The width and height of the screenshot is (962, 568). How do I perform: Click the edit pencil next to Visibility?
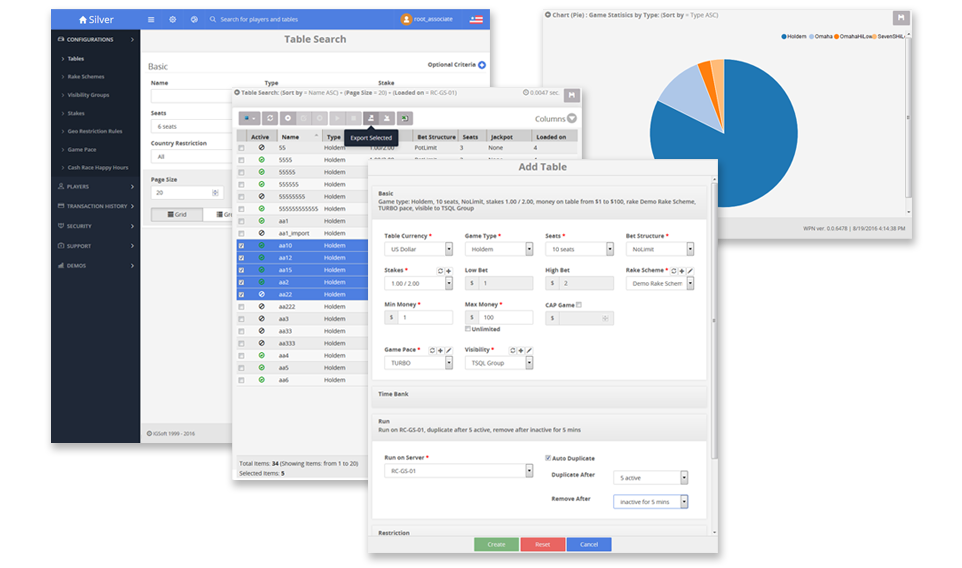coord(529,350)
